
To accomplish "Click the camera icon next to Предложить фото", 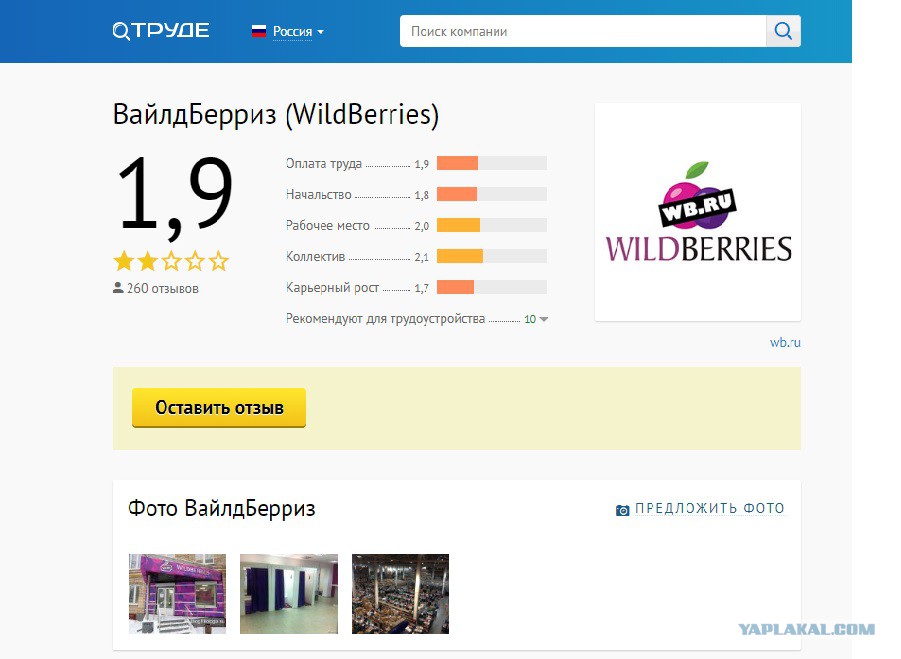I will (x=622, y=510).
